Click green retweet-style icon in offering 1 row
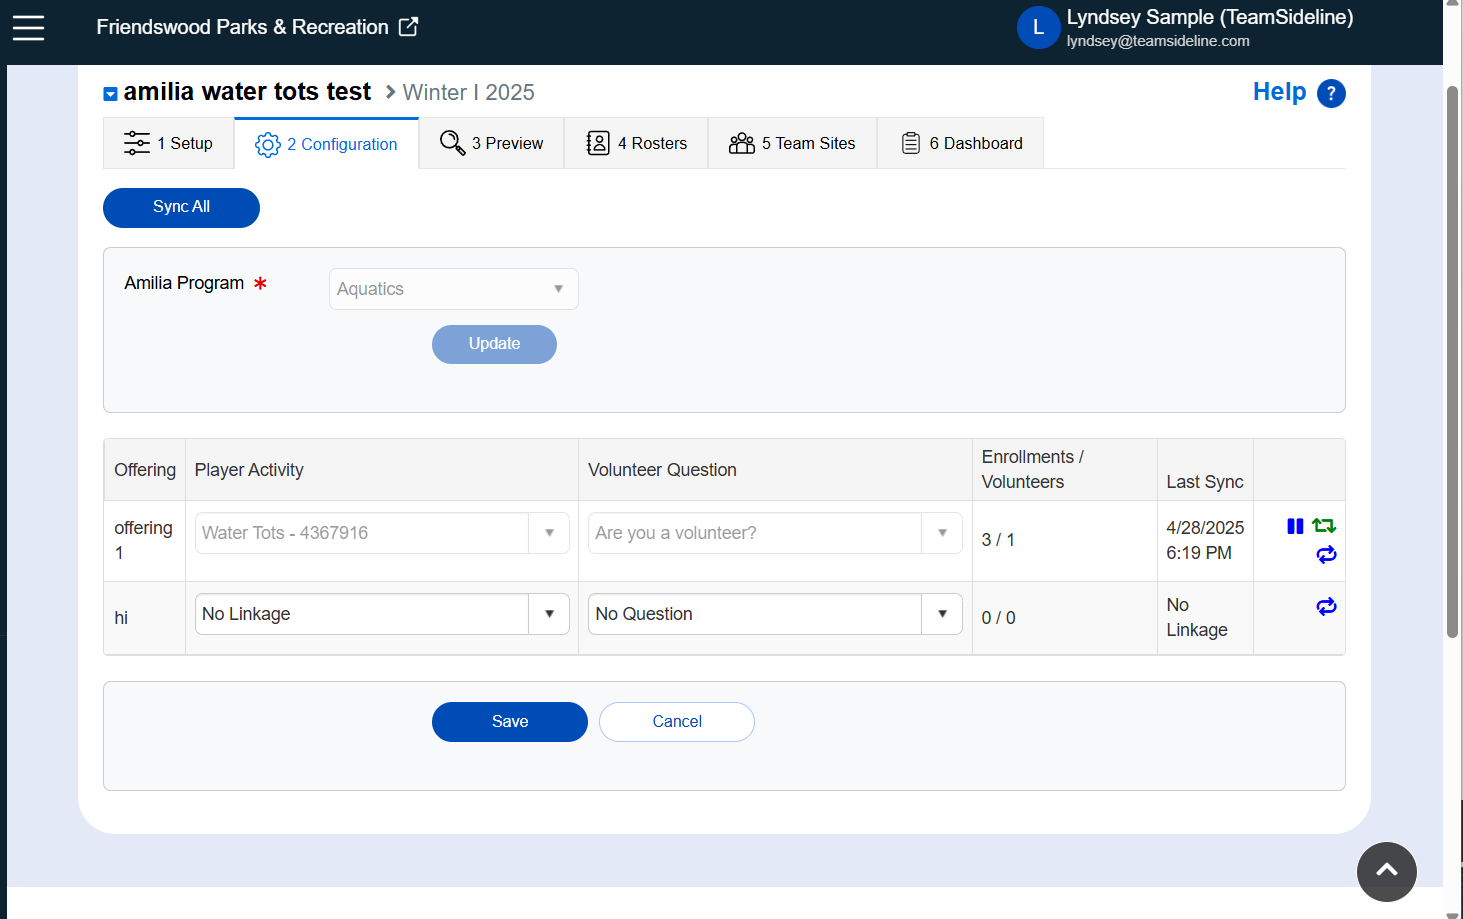The width and height of the screenshot is (1463, 919). [x=1324, y=526]
